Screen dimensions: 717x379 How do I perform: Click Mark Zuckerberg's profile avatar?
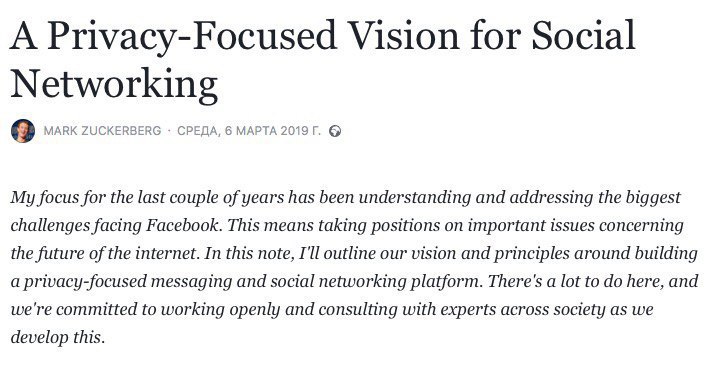[23, 131]
